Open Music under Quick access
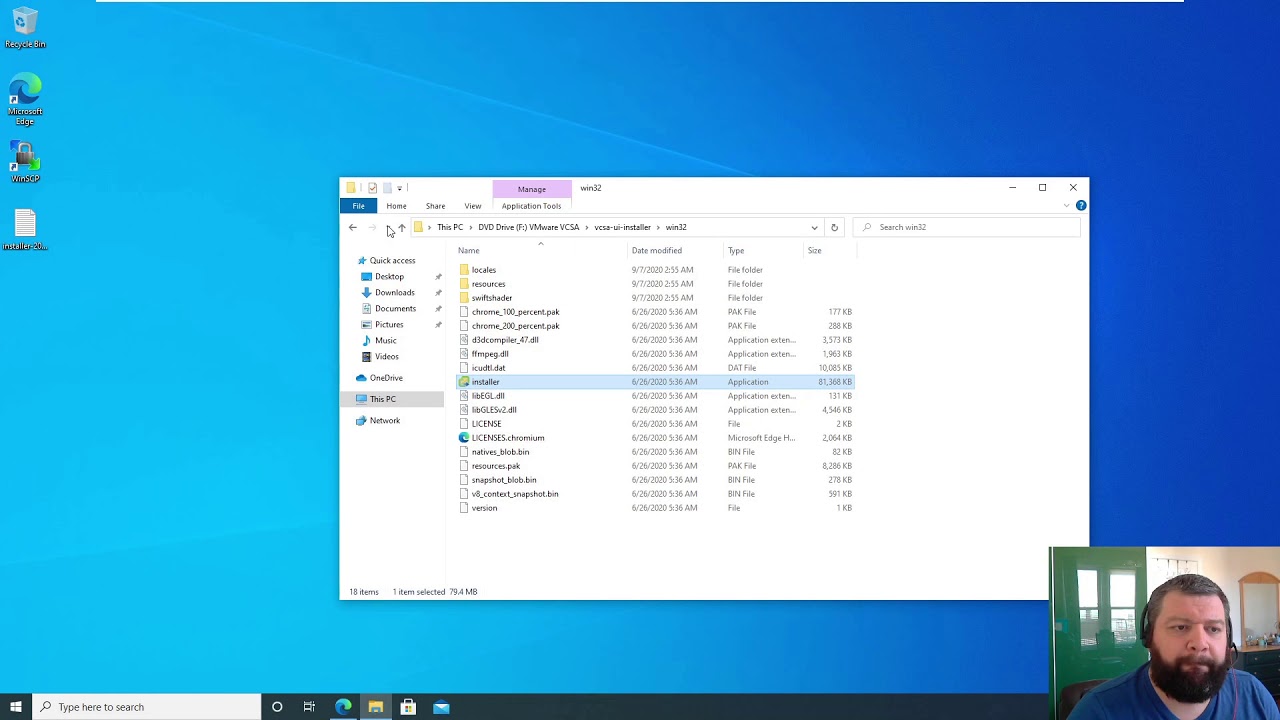Screen dimensions: 1280x720 [385, 341]
